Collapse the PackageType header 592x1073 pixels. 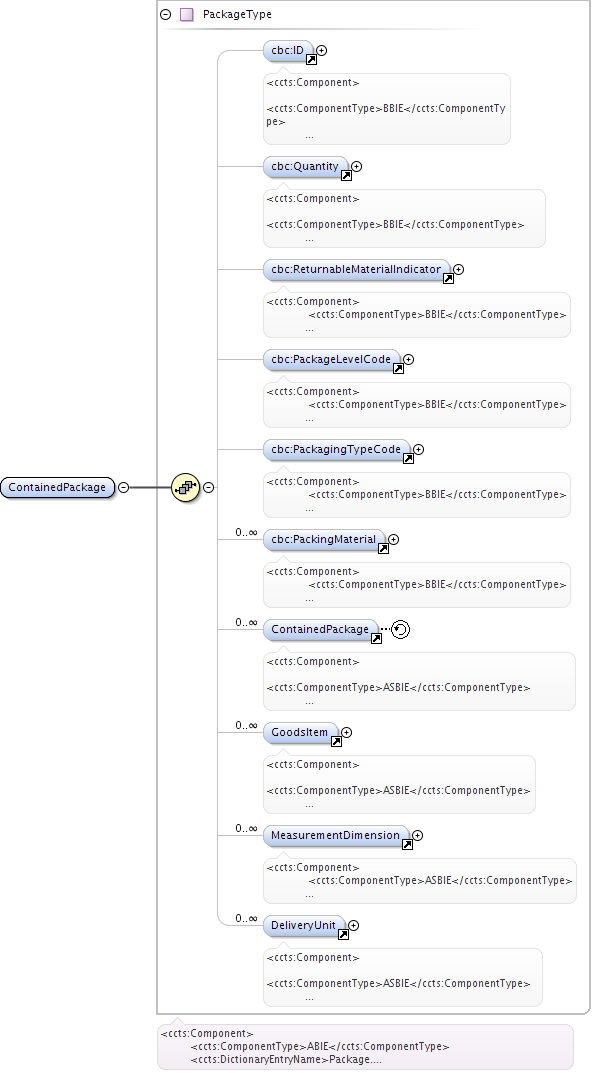point(166,14)
